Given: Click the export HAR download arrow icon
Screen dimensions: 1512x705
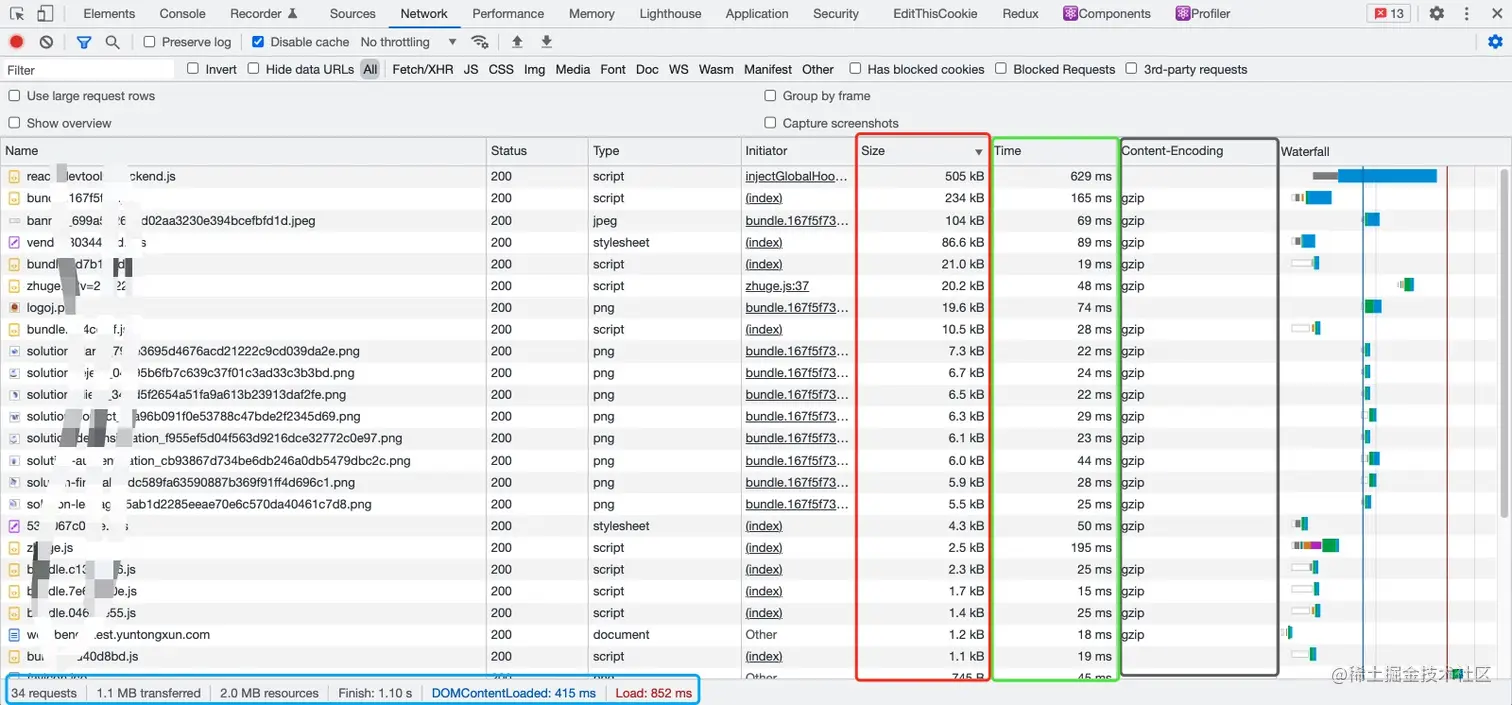Looking at the screenshot, I should [x=546, y=42].
